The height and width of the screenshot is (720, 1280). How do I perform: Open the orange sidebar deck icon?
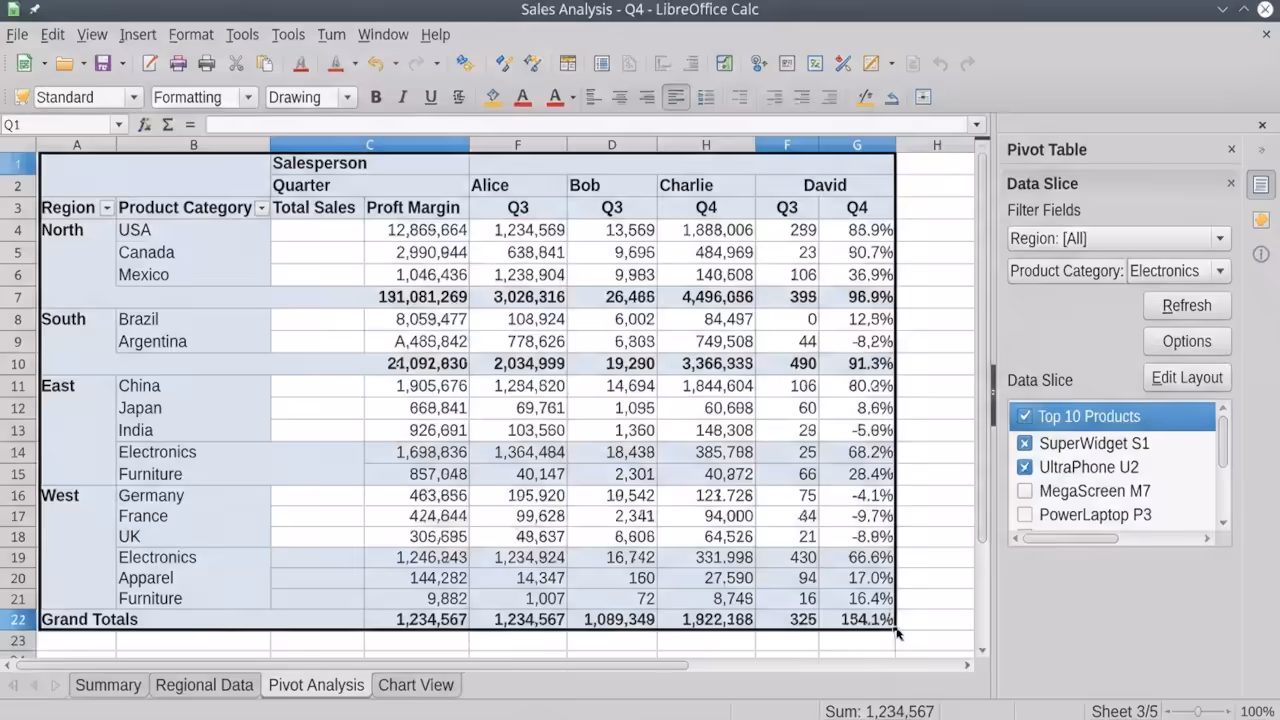click(1261, 220)
